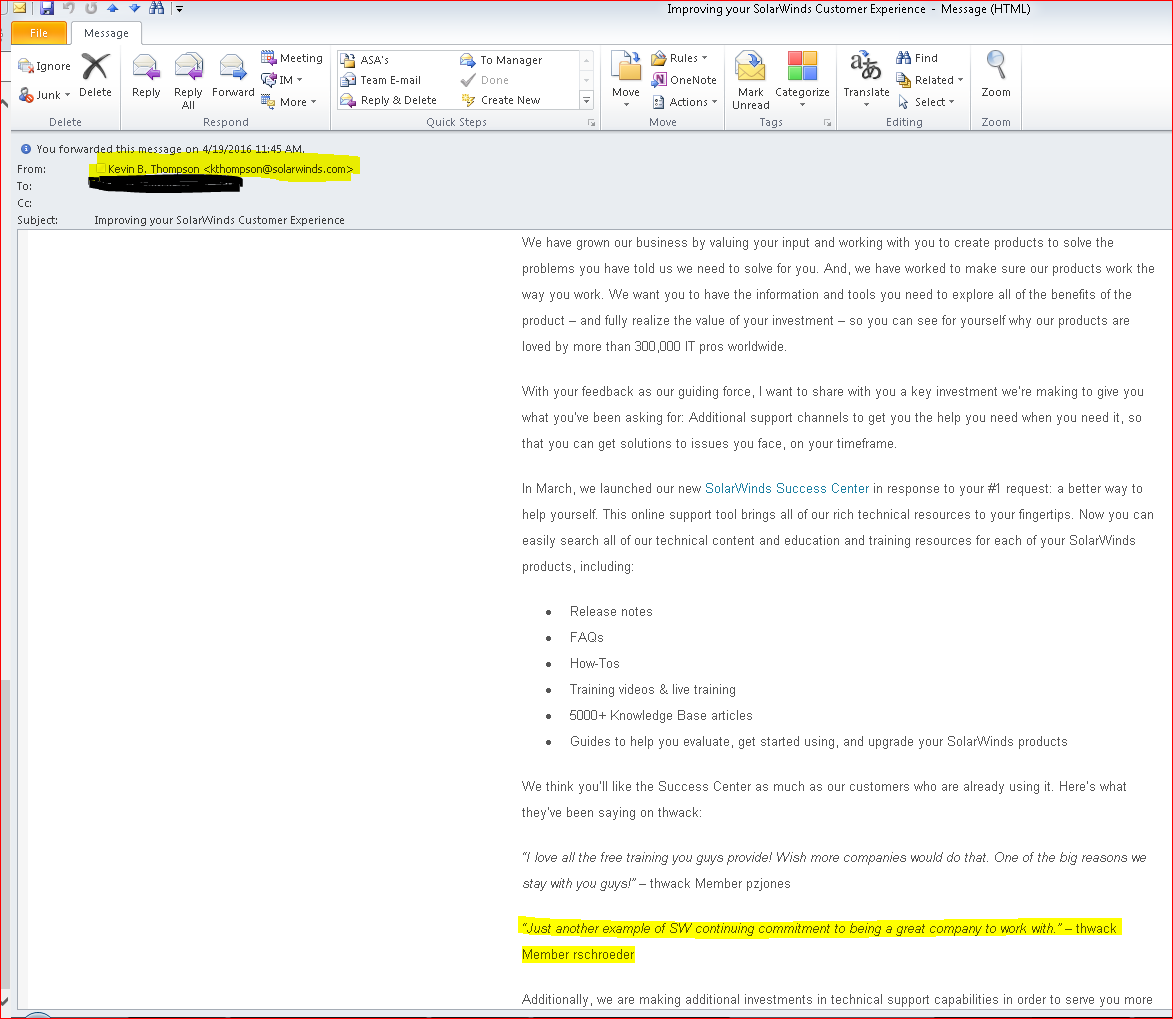Expand the Quick Steps gallery
This screenshot has width=1173, height=1019.
pos(586,100)
